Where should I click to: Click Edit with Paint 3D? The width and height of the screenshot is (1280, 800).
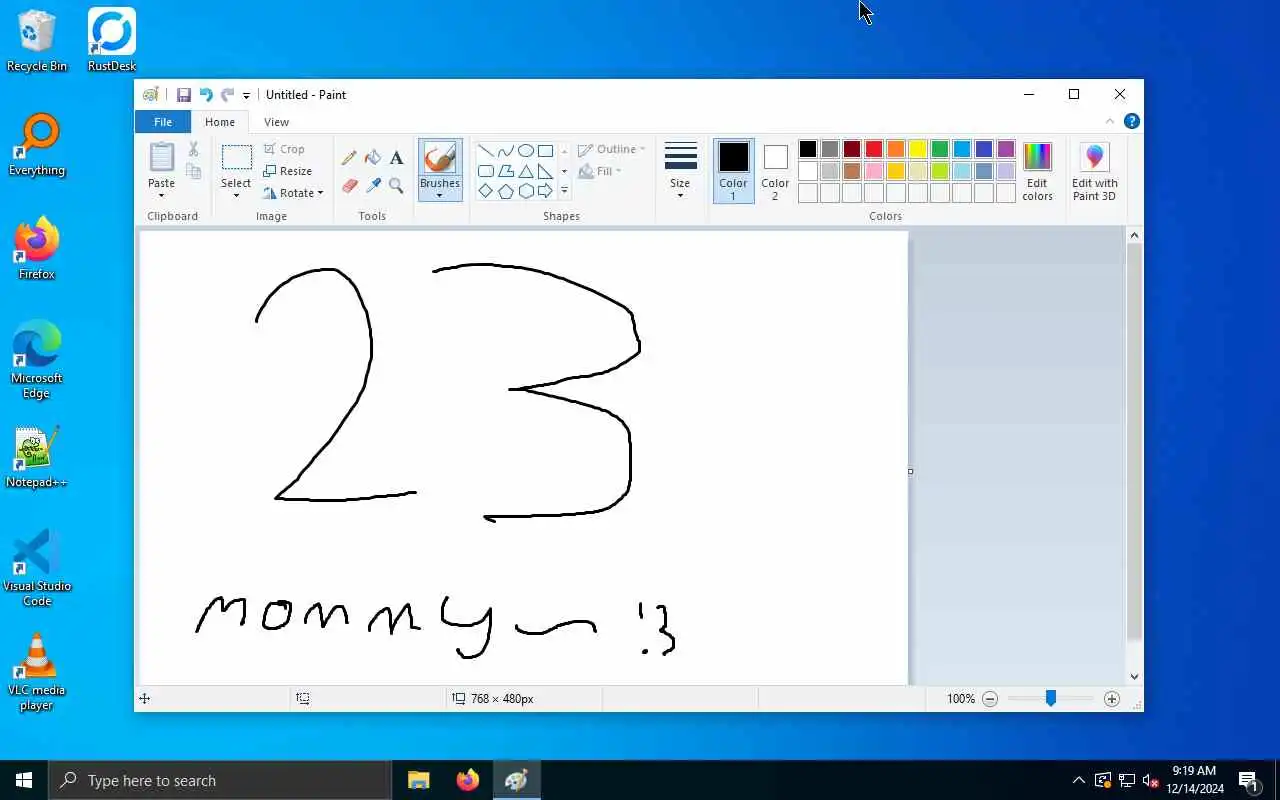tap(1094, 171)
